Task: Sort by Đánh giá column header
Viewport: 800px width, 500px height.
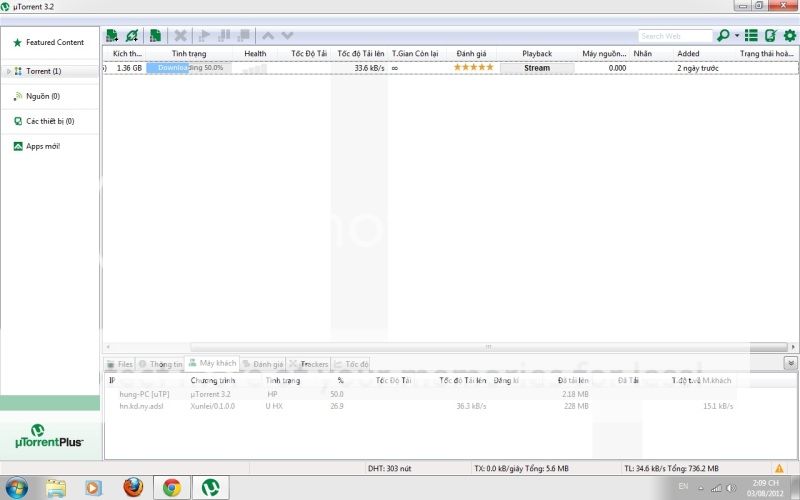Action: pos(471,54)
